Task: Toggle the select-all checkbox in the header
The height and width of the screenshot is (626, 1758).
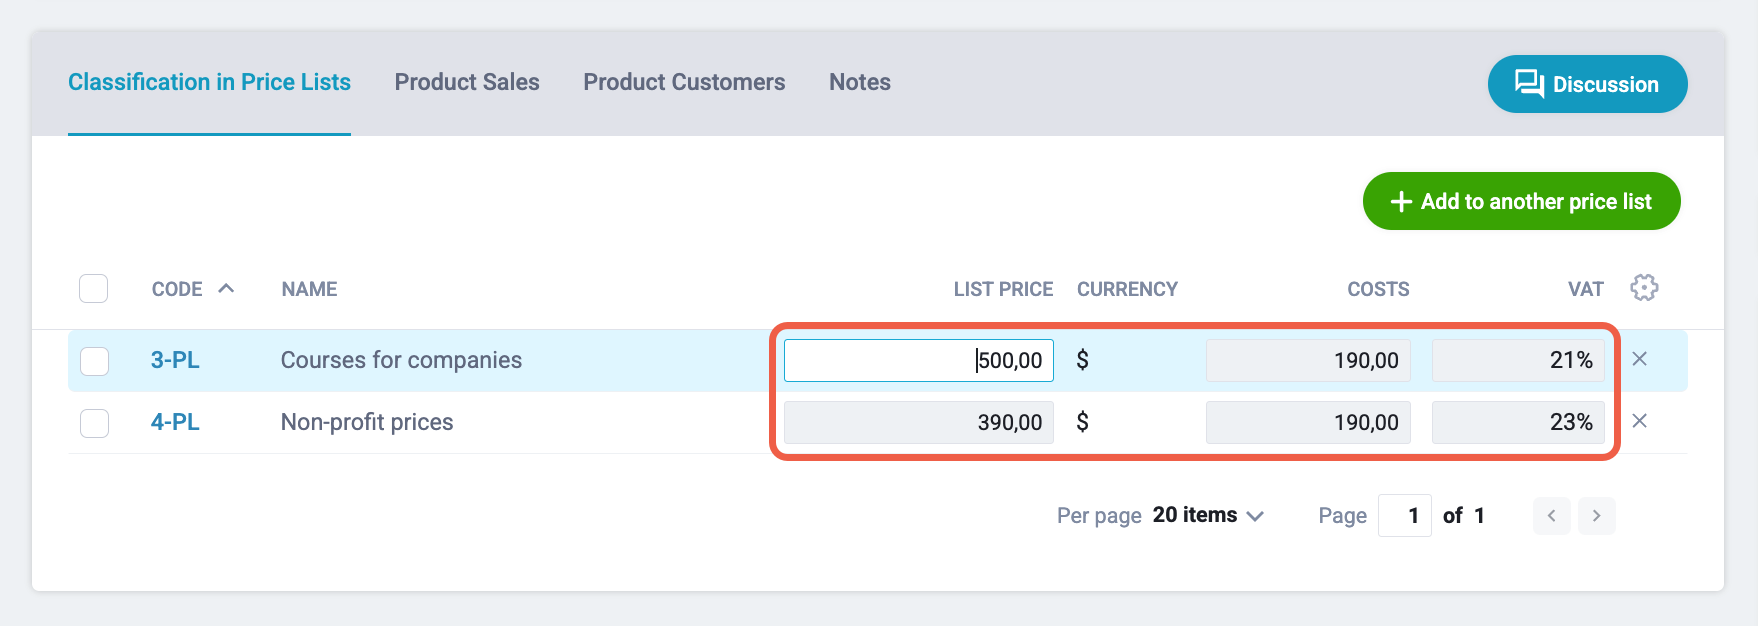Action: pyautogui.click(x=94, y=288)
